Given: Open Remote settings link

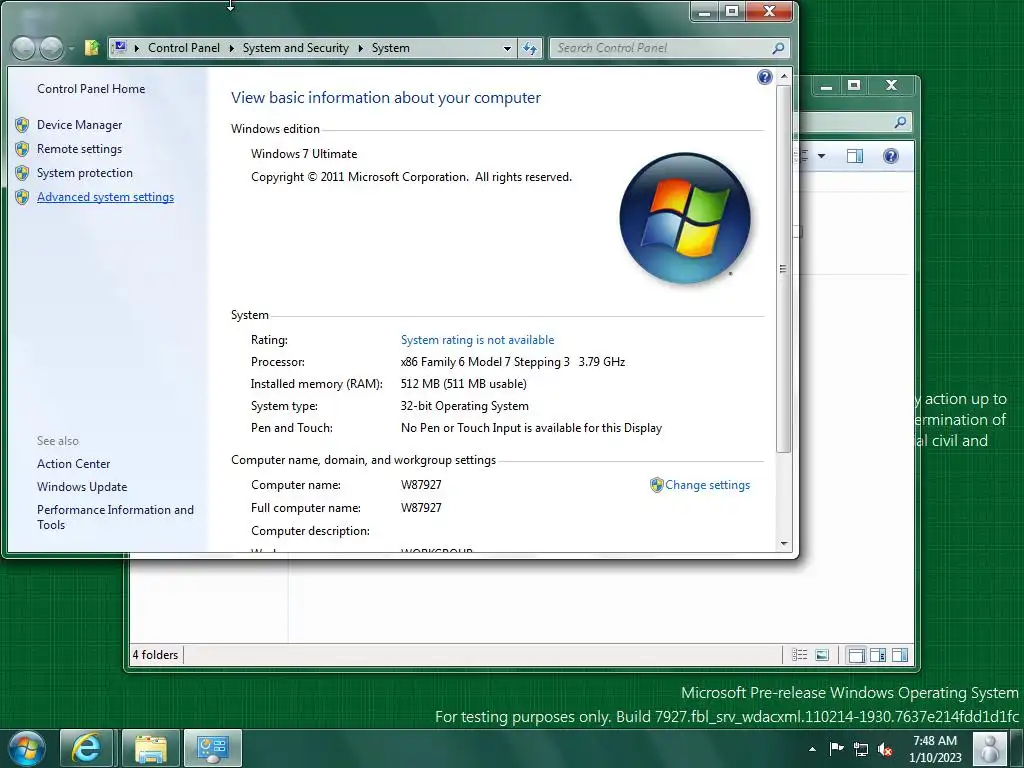Looking at the screenshot, I should (79, 149).
